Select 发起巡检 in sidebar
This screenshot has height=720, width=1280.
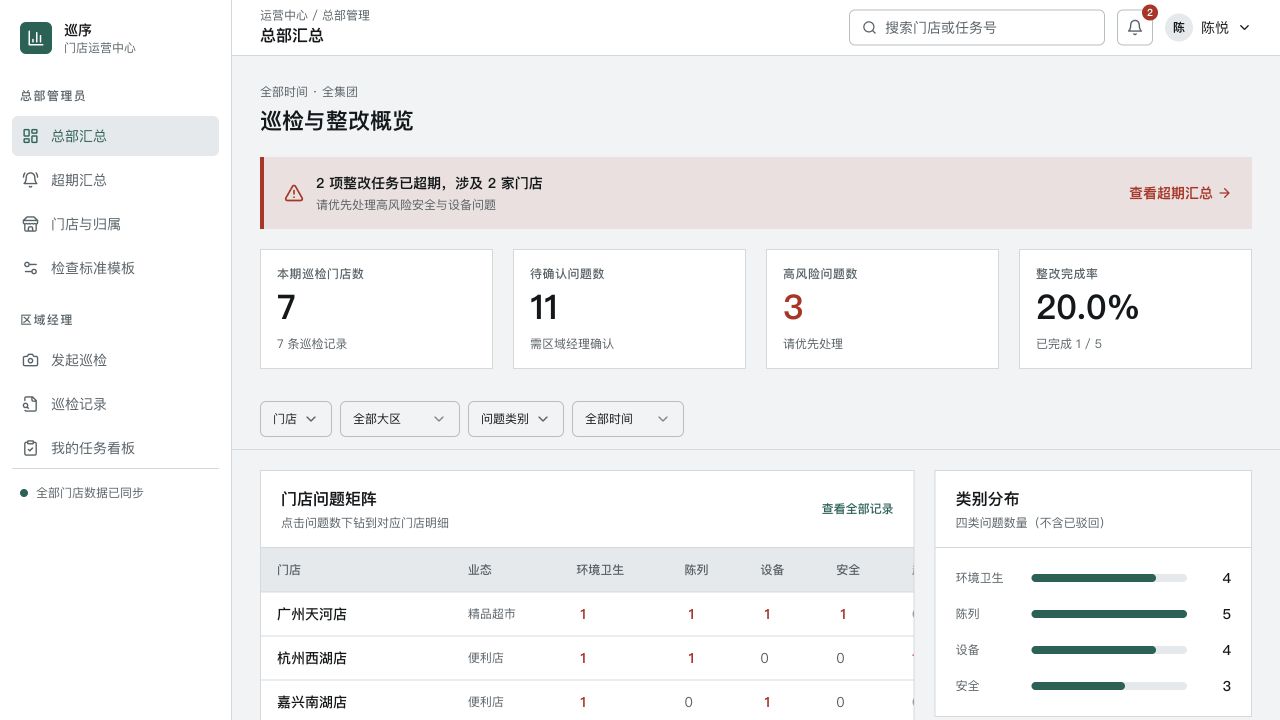click(x=115, y=360)
